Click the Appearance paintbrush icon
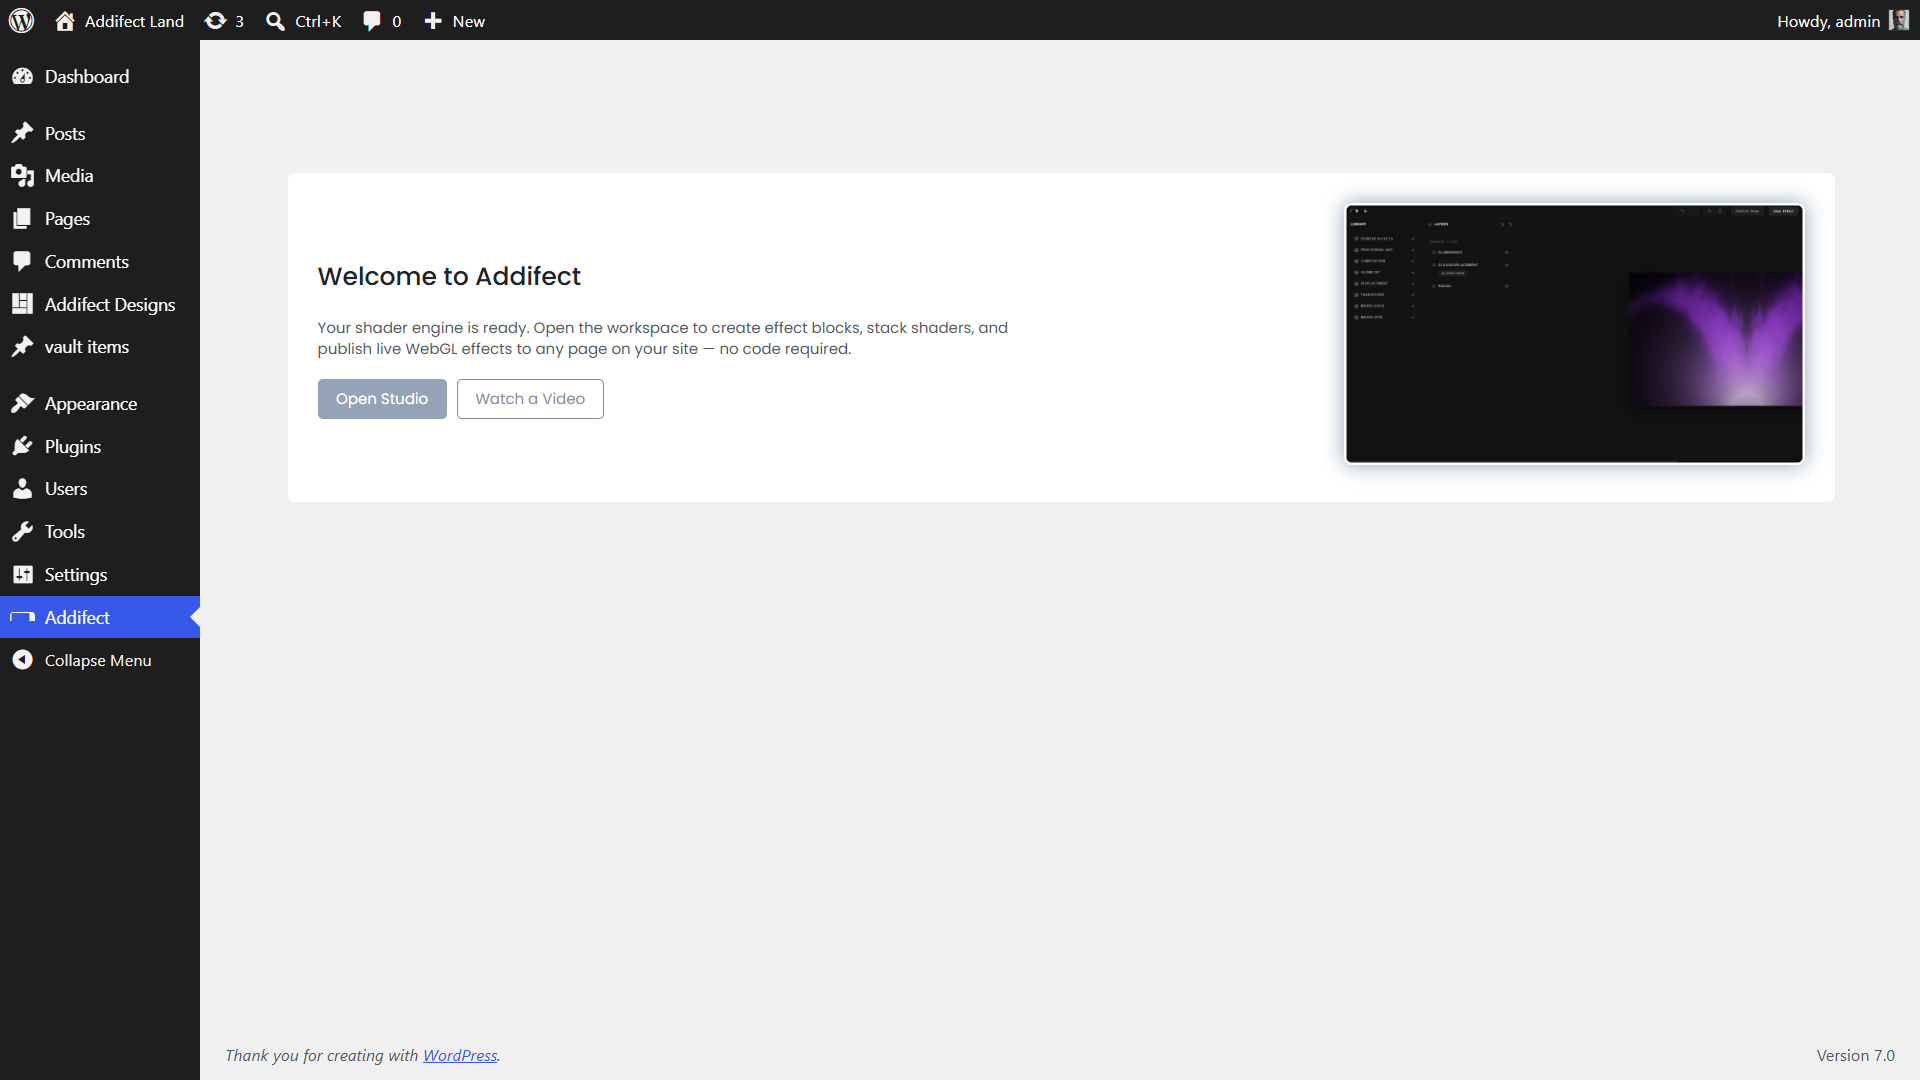1920x1080 pixels. (x=22, y=403)
